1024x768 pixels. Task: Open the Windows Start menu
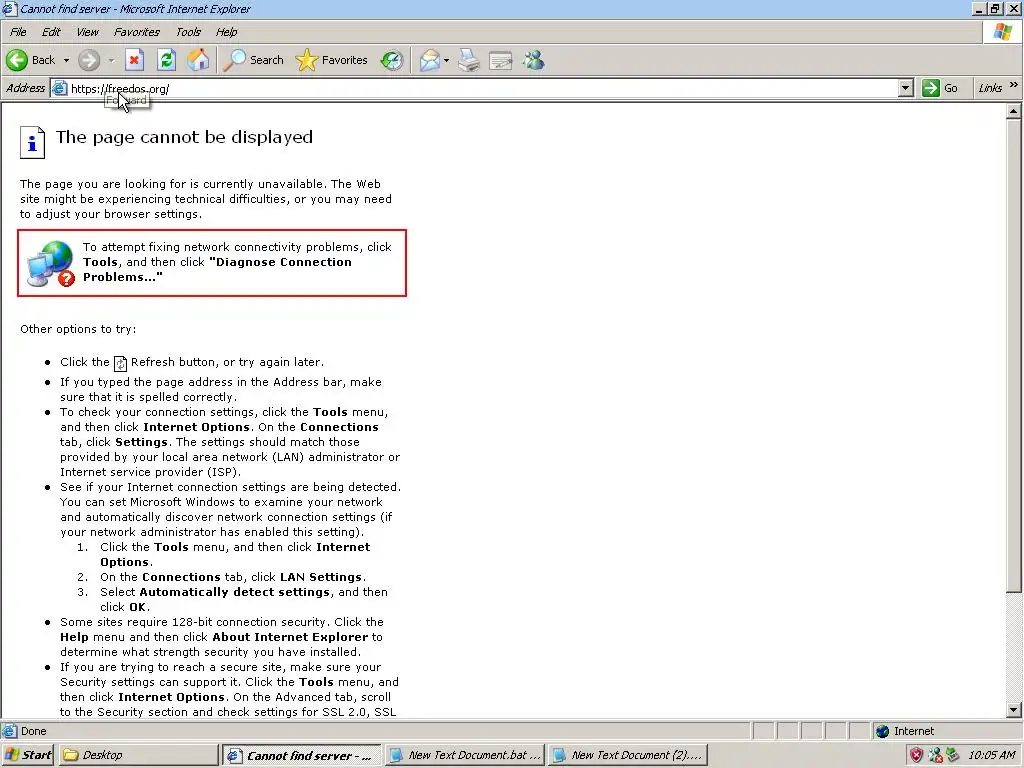click(x=27, y=755)
